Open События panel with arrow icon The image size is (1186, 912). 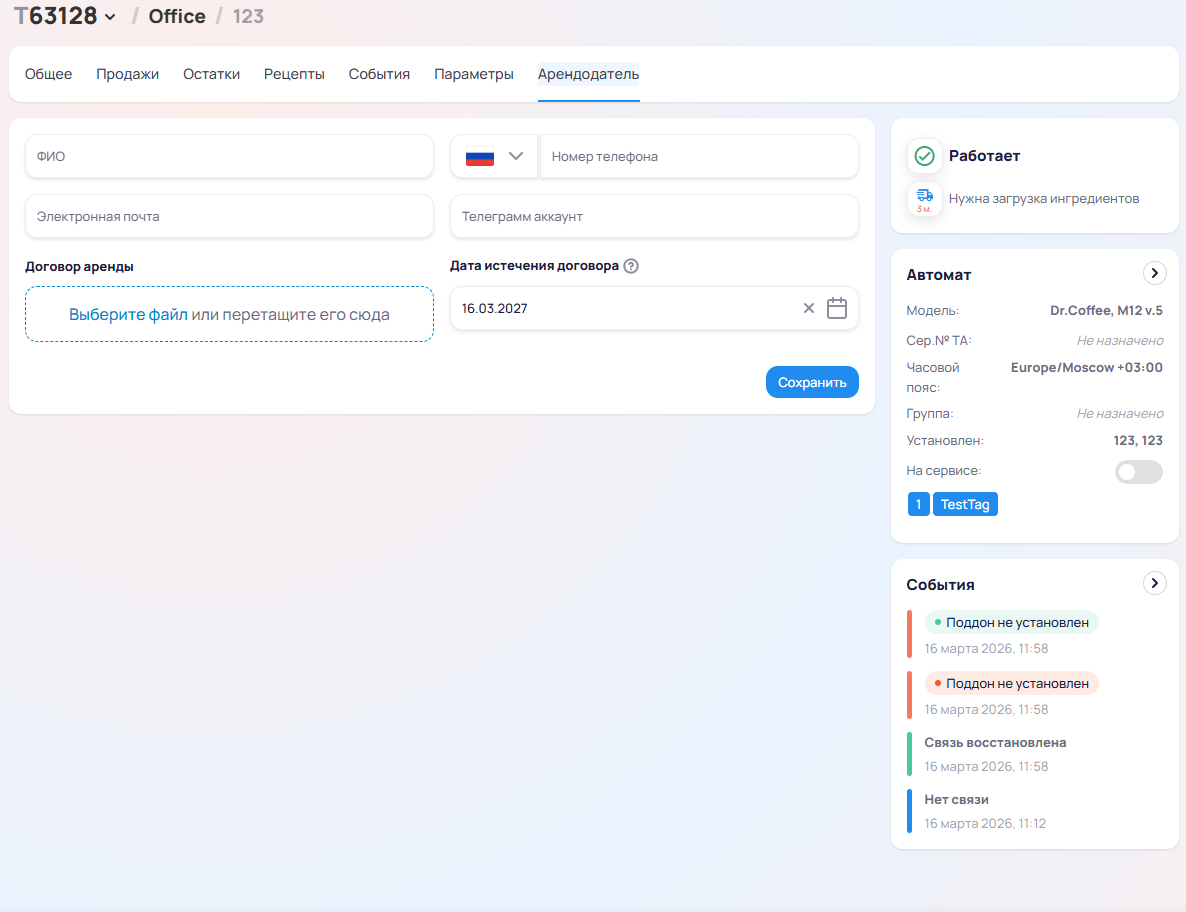pos(1154,583)
